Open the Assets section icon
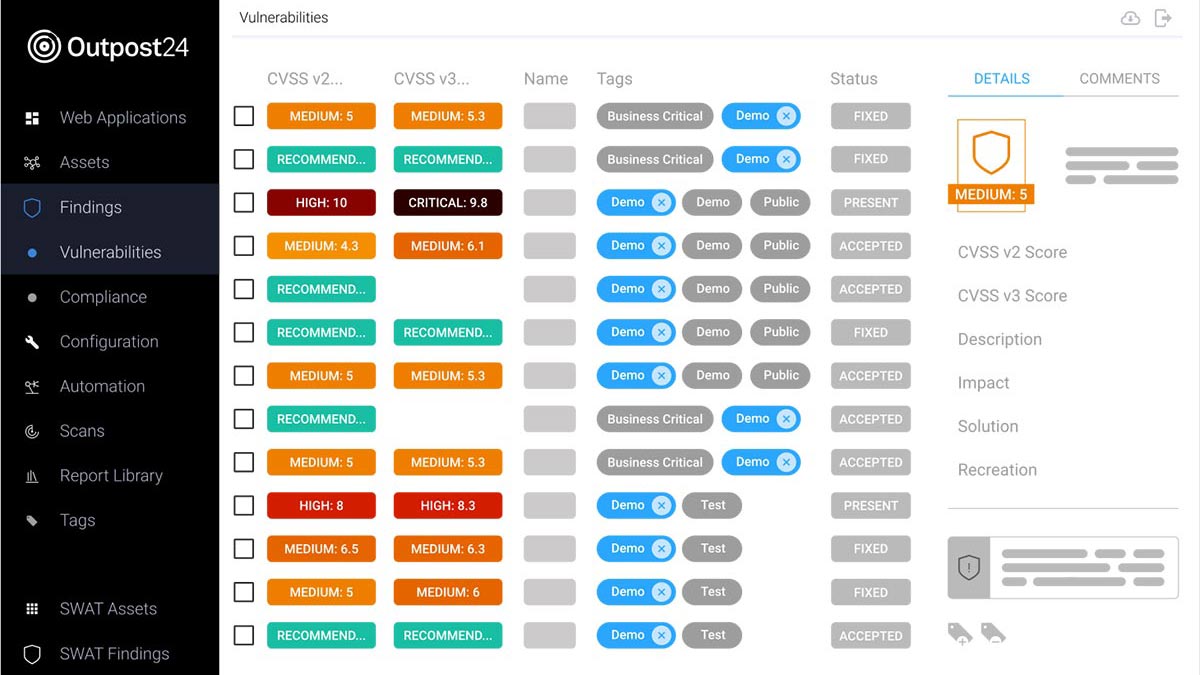Screen dimensions: 1200x675 coord(32,163)
